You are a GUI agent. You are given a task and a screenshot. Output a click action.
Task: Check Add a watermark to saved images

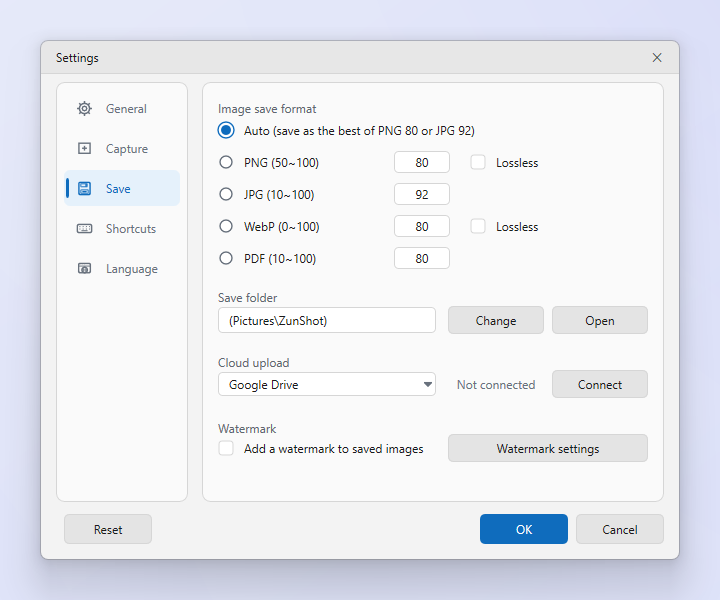(x=226, y=448)
